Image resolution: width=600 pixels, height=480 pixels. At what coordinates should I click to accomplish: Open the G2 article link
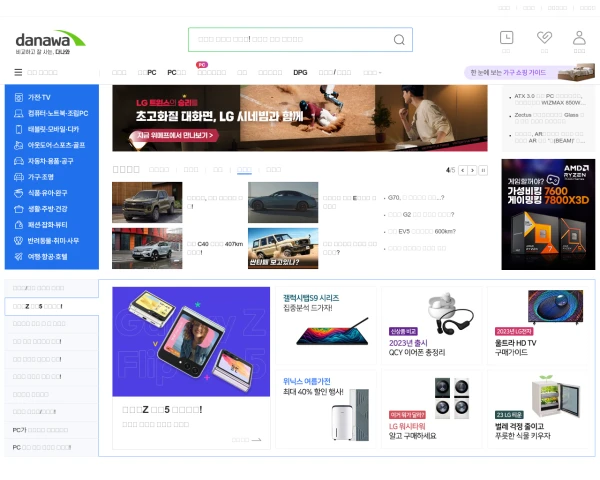tap(421, 214)
